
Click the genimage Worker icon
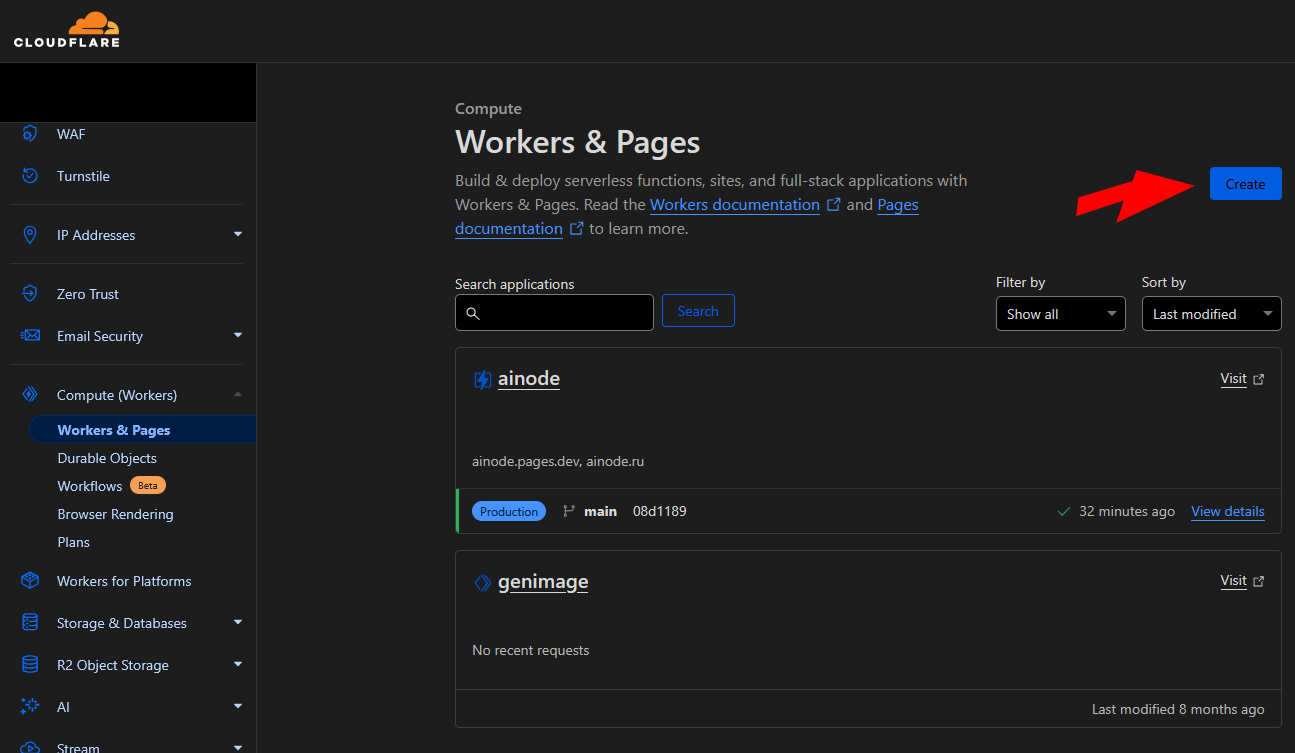[x=483, y=582]
